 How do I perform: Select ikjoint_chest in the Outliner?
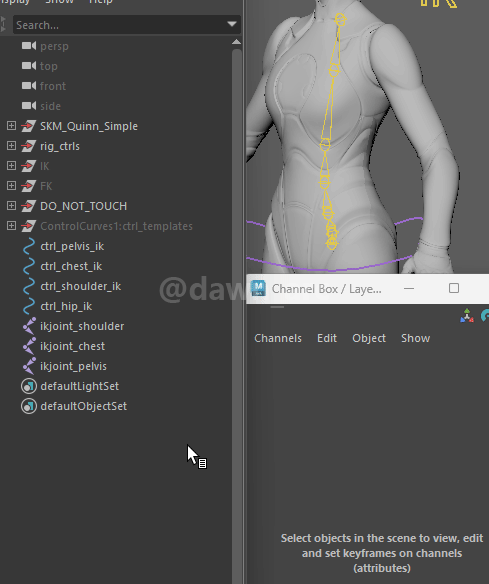73,346
